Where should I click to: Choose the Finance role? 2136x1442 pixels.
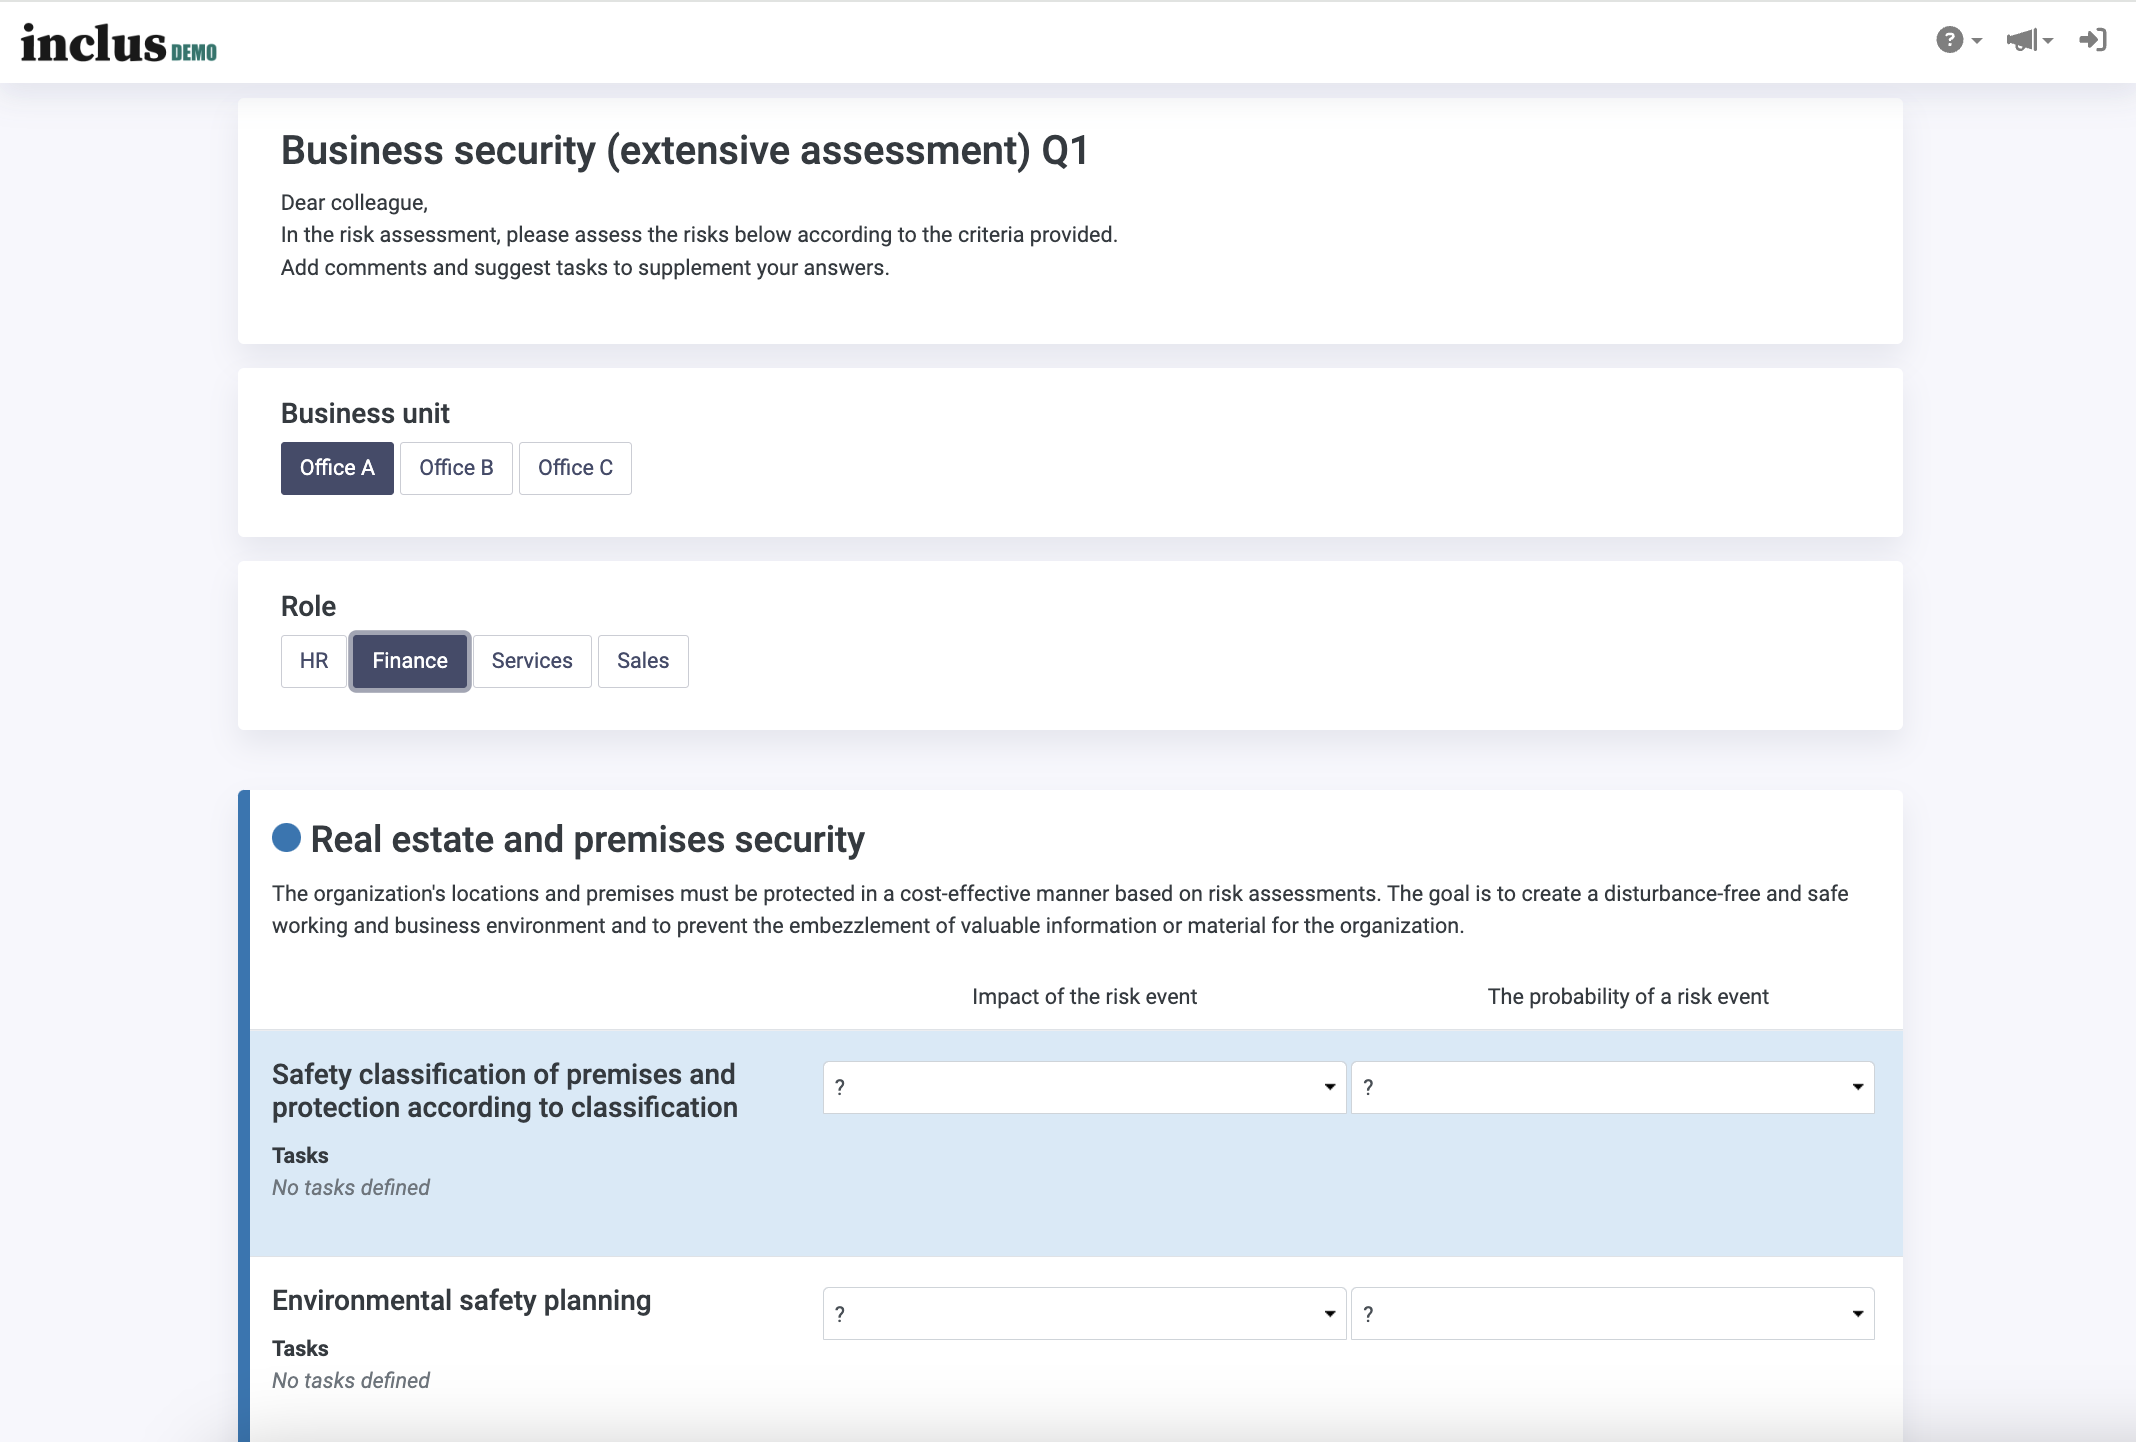(x=410, y=661)
